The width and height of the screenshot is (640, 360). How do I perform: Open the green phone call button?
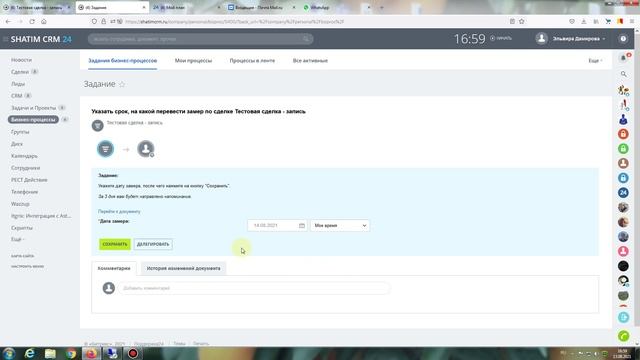coord(623,336)
